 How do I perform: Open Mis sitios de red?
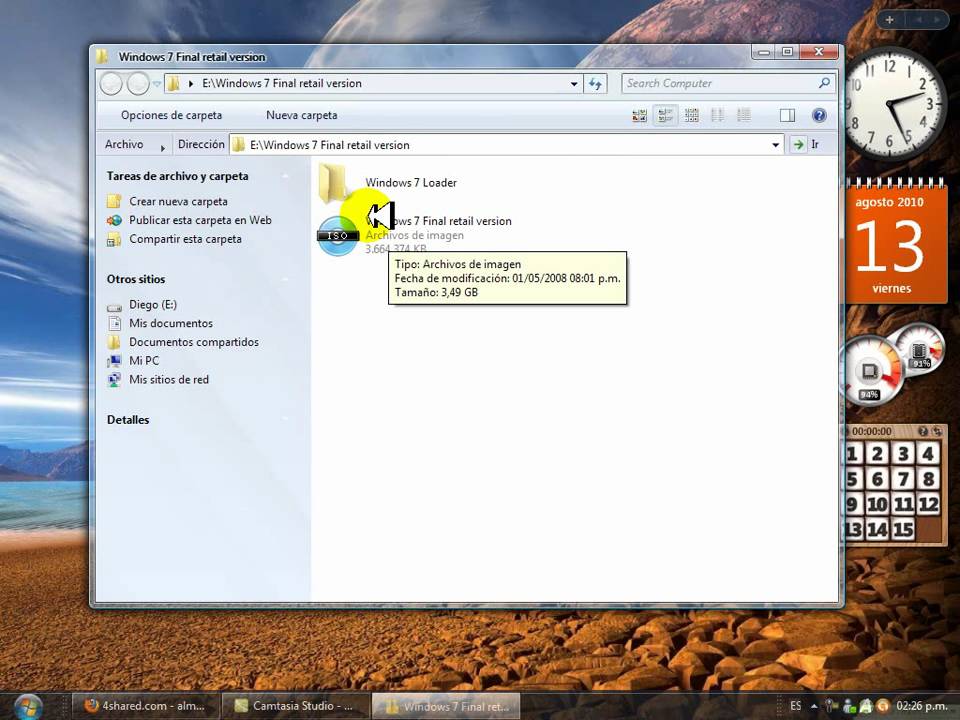[x=168, y=380]
